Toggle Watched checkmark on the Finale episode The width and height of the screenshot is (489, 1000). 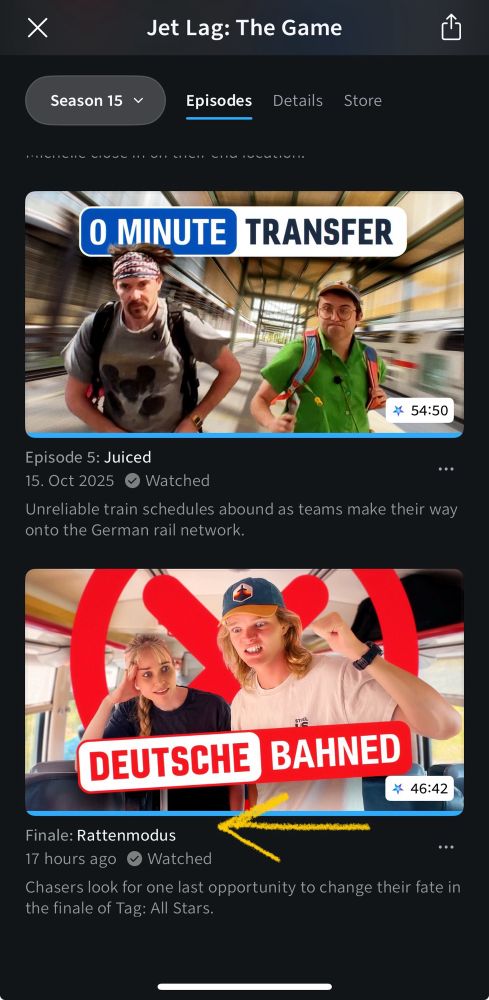pos(134,859)
